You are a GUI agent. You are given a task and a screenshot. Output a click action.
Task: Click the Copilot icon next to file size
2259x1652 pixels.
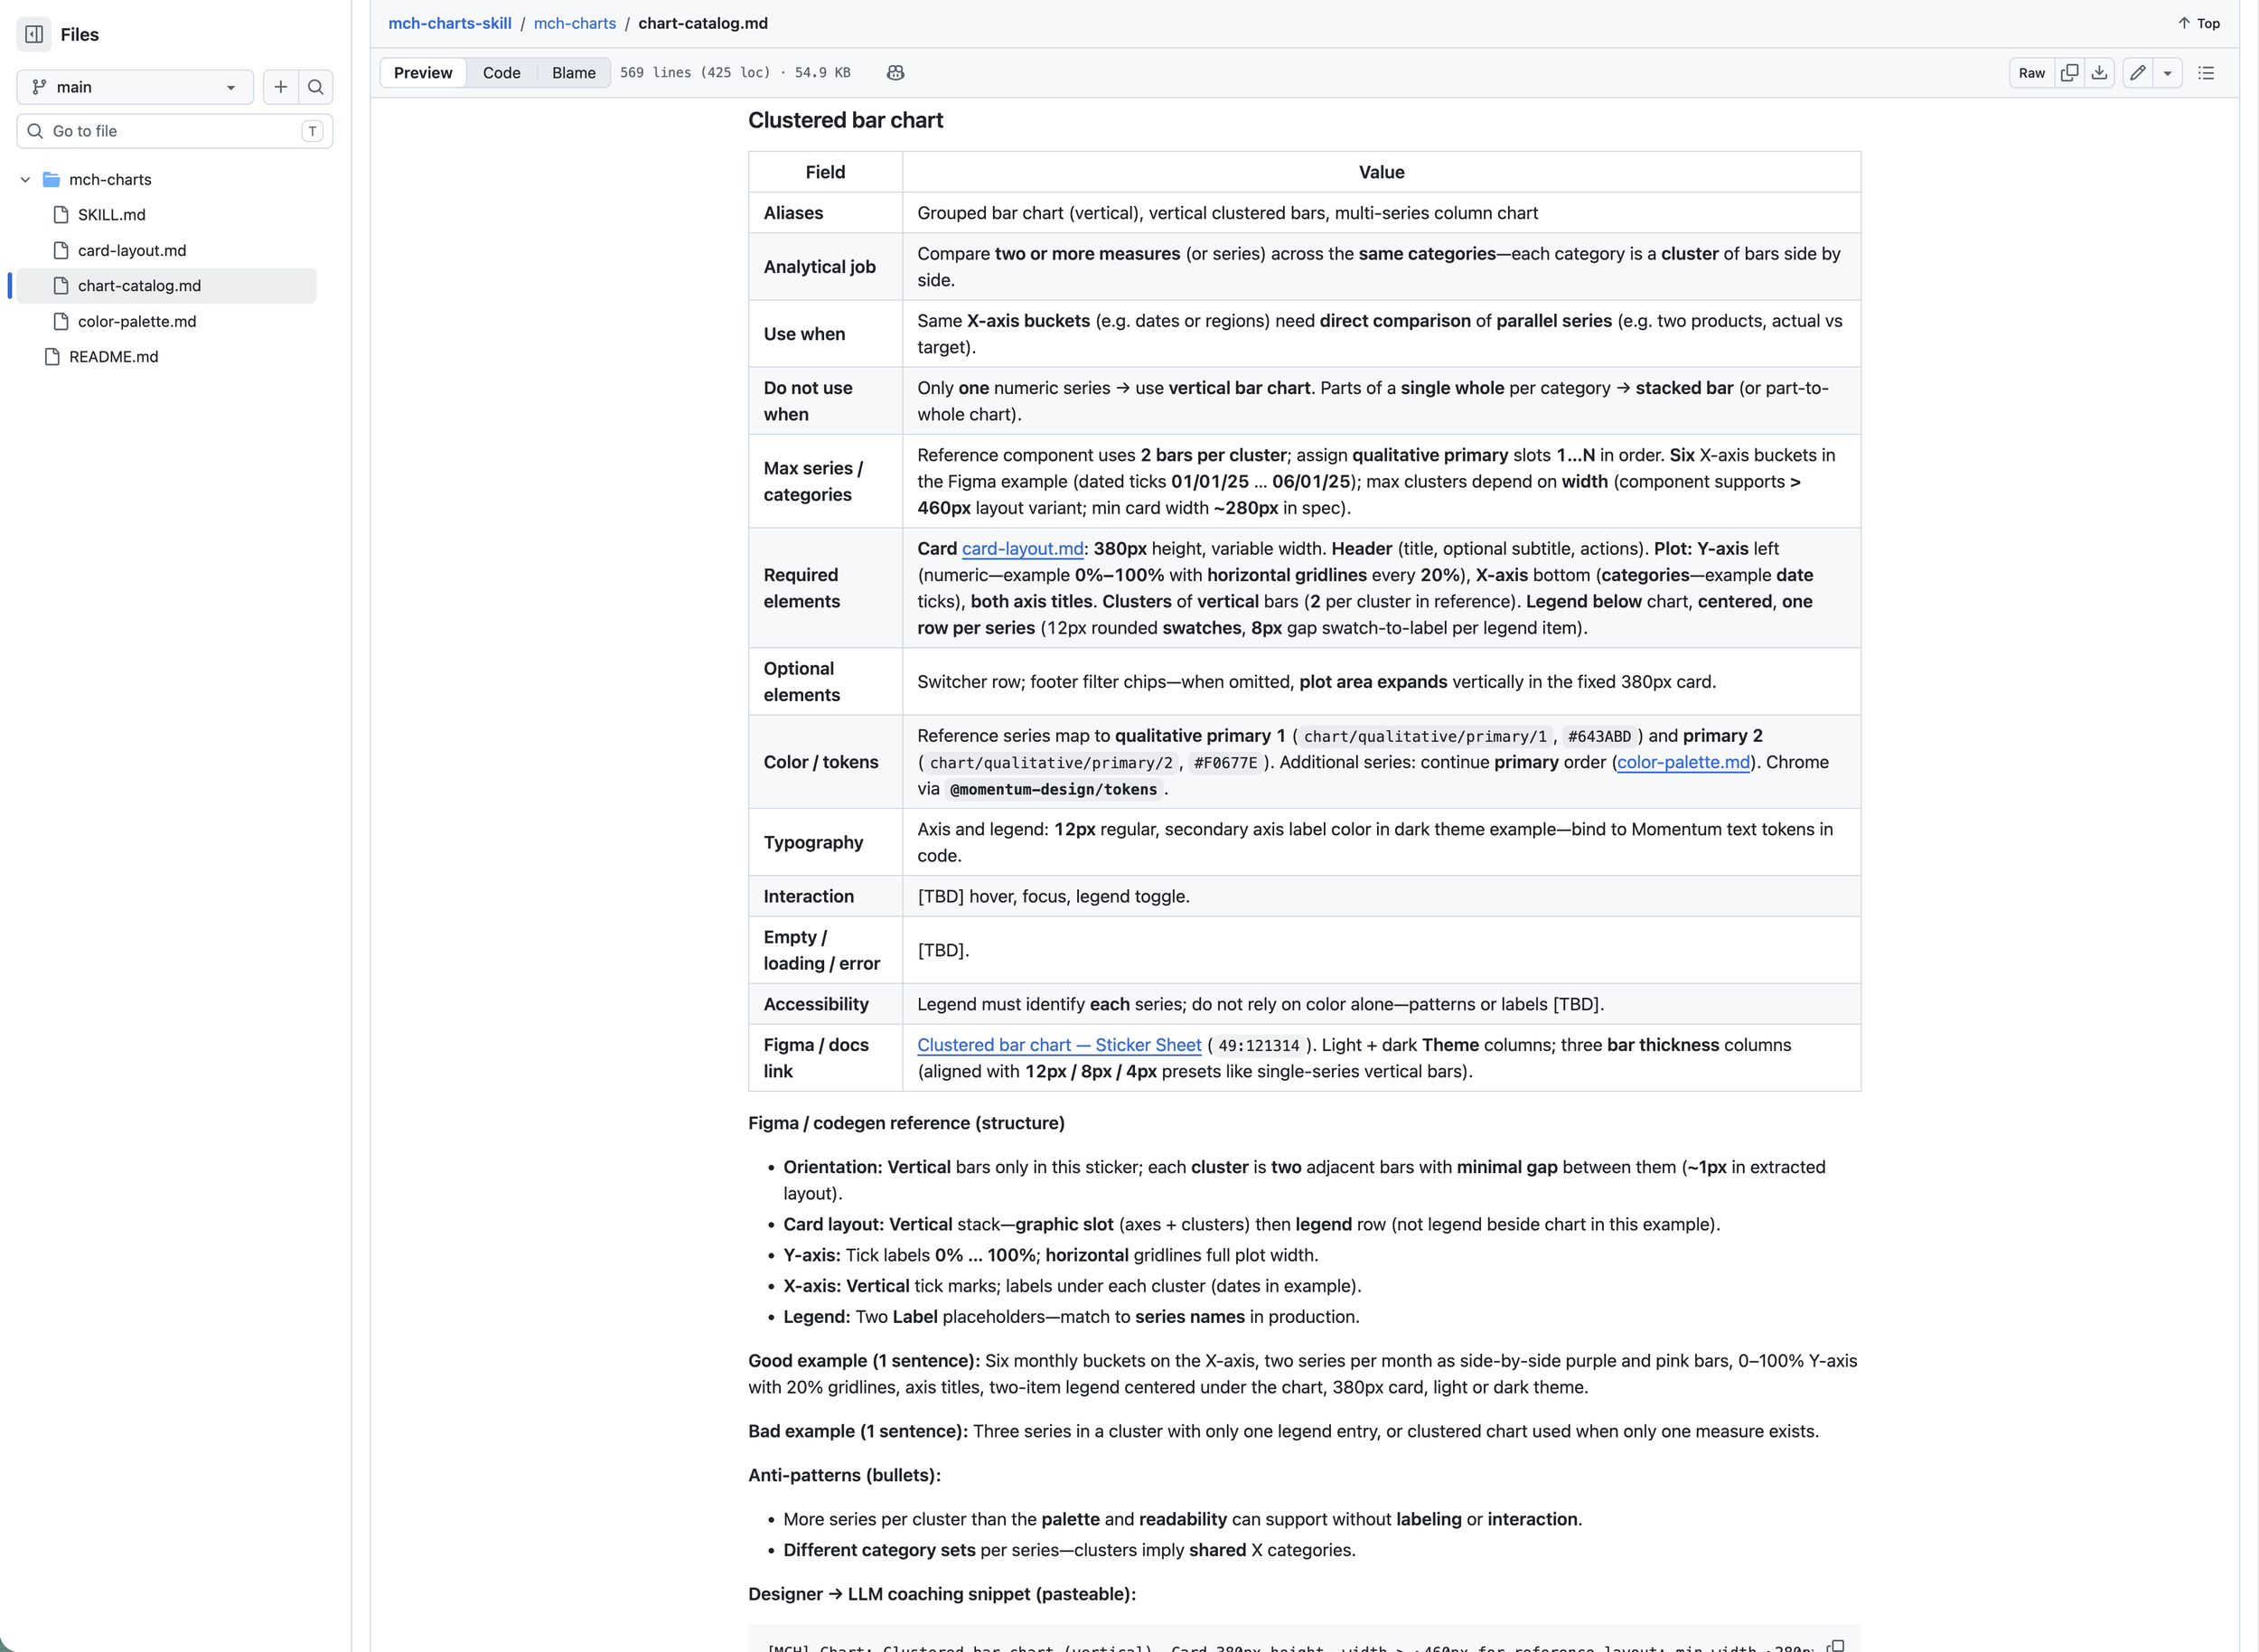896,73
